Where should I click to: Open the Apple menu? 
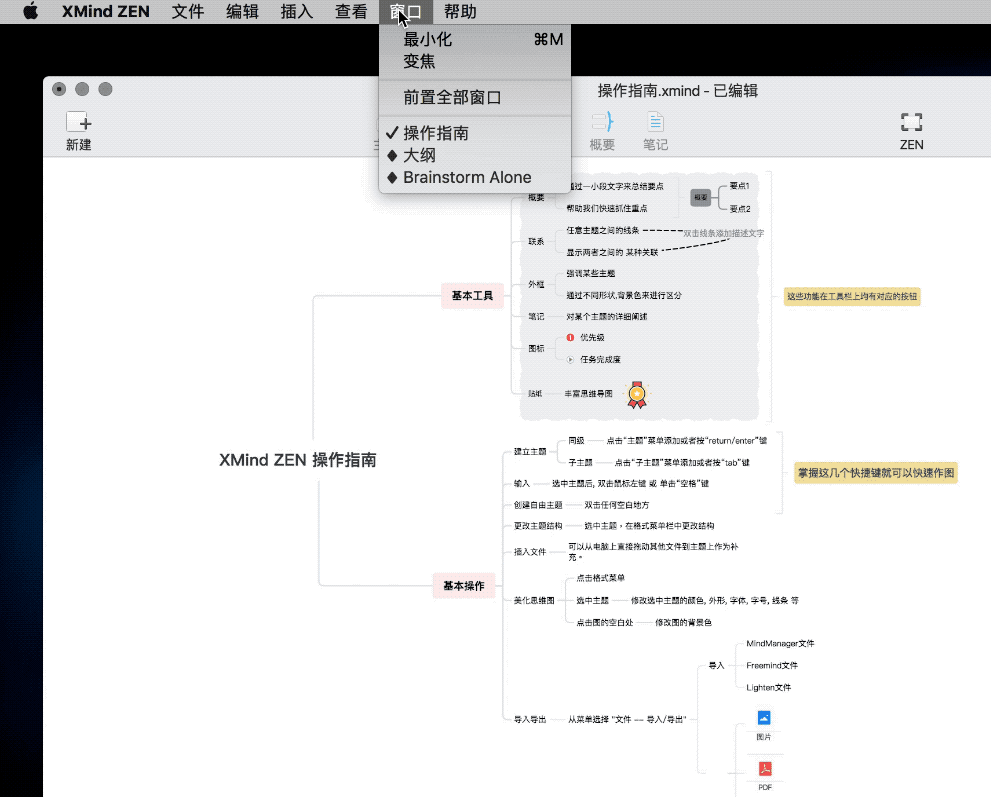[30, 11]
